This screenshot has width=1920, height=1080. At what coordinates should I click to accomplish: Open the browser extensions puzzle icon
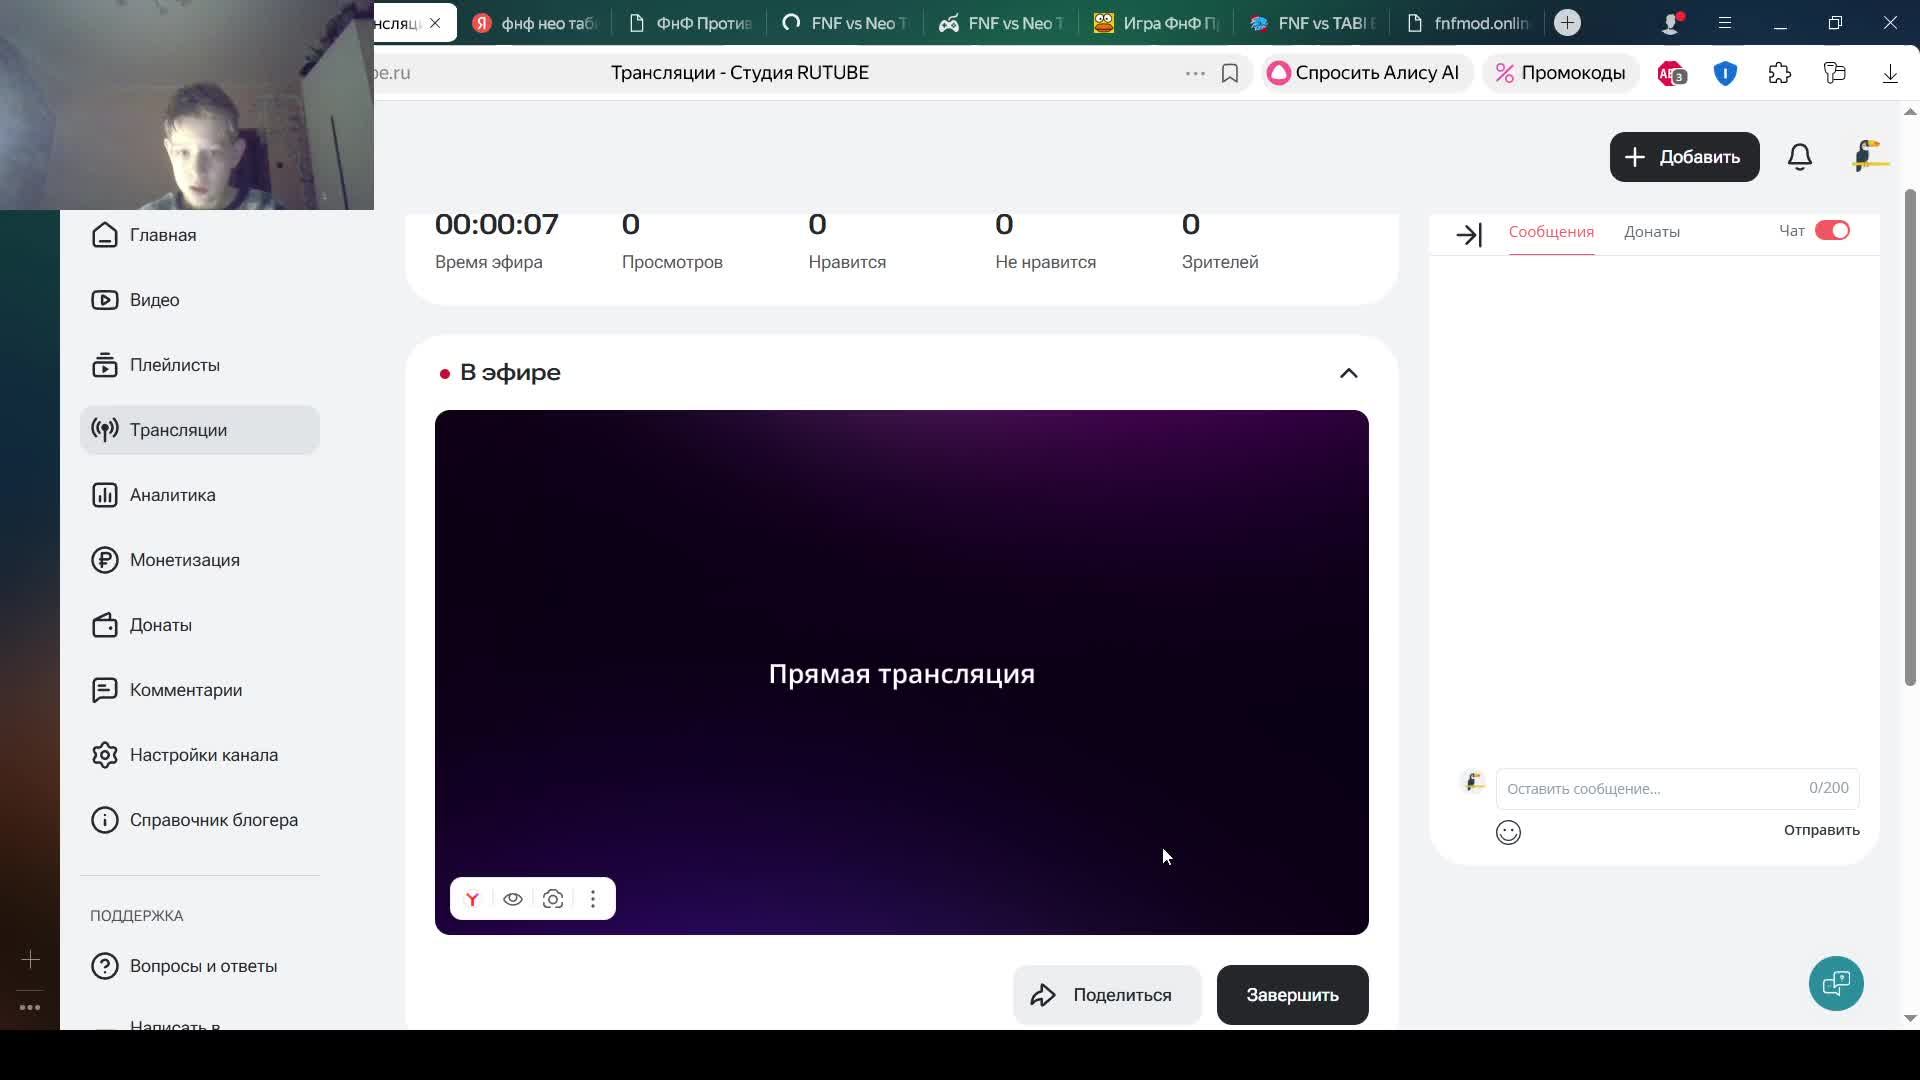pos(1780,73)
